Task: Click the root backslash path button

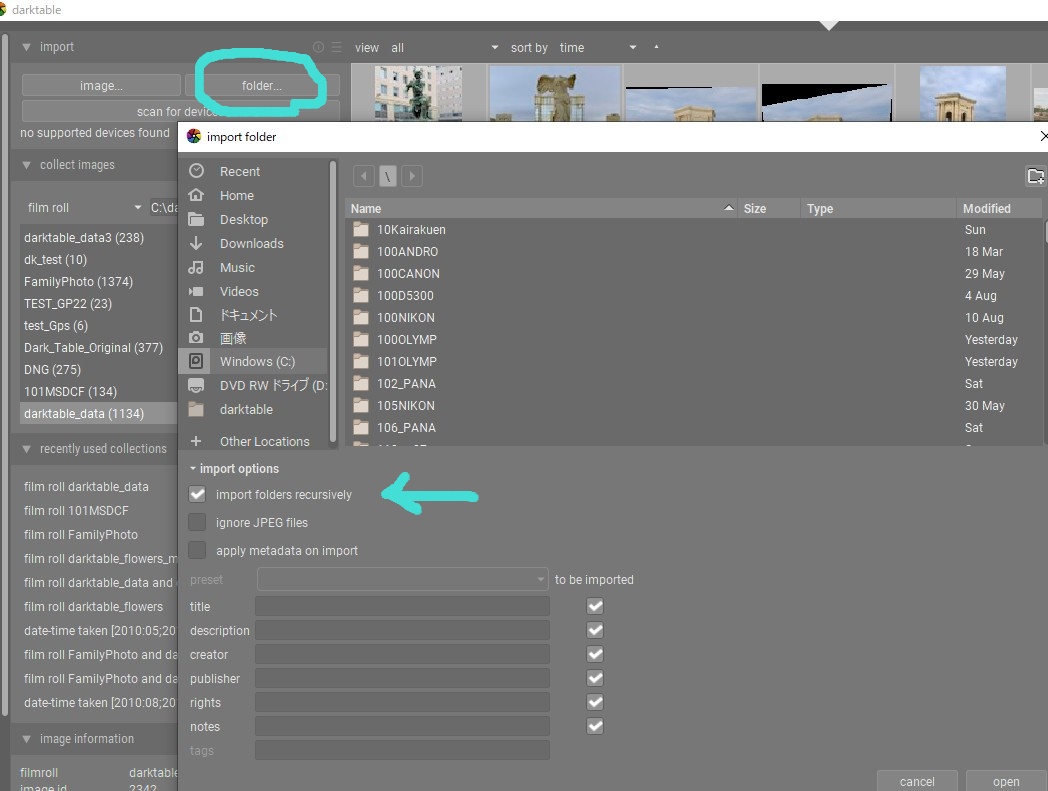Action: pos(388,176)
